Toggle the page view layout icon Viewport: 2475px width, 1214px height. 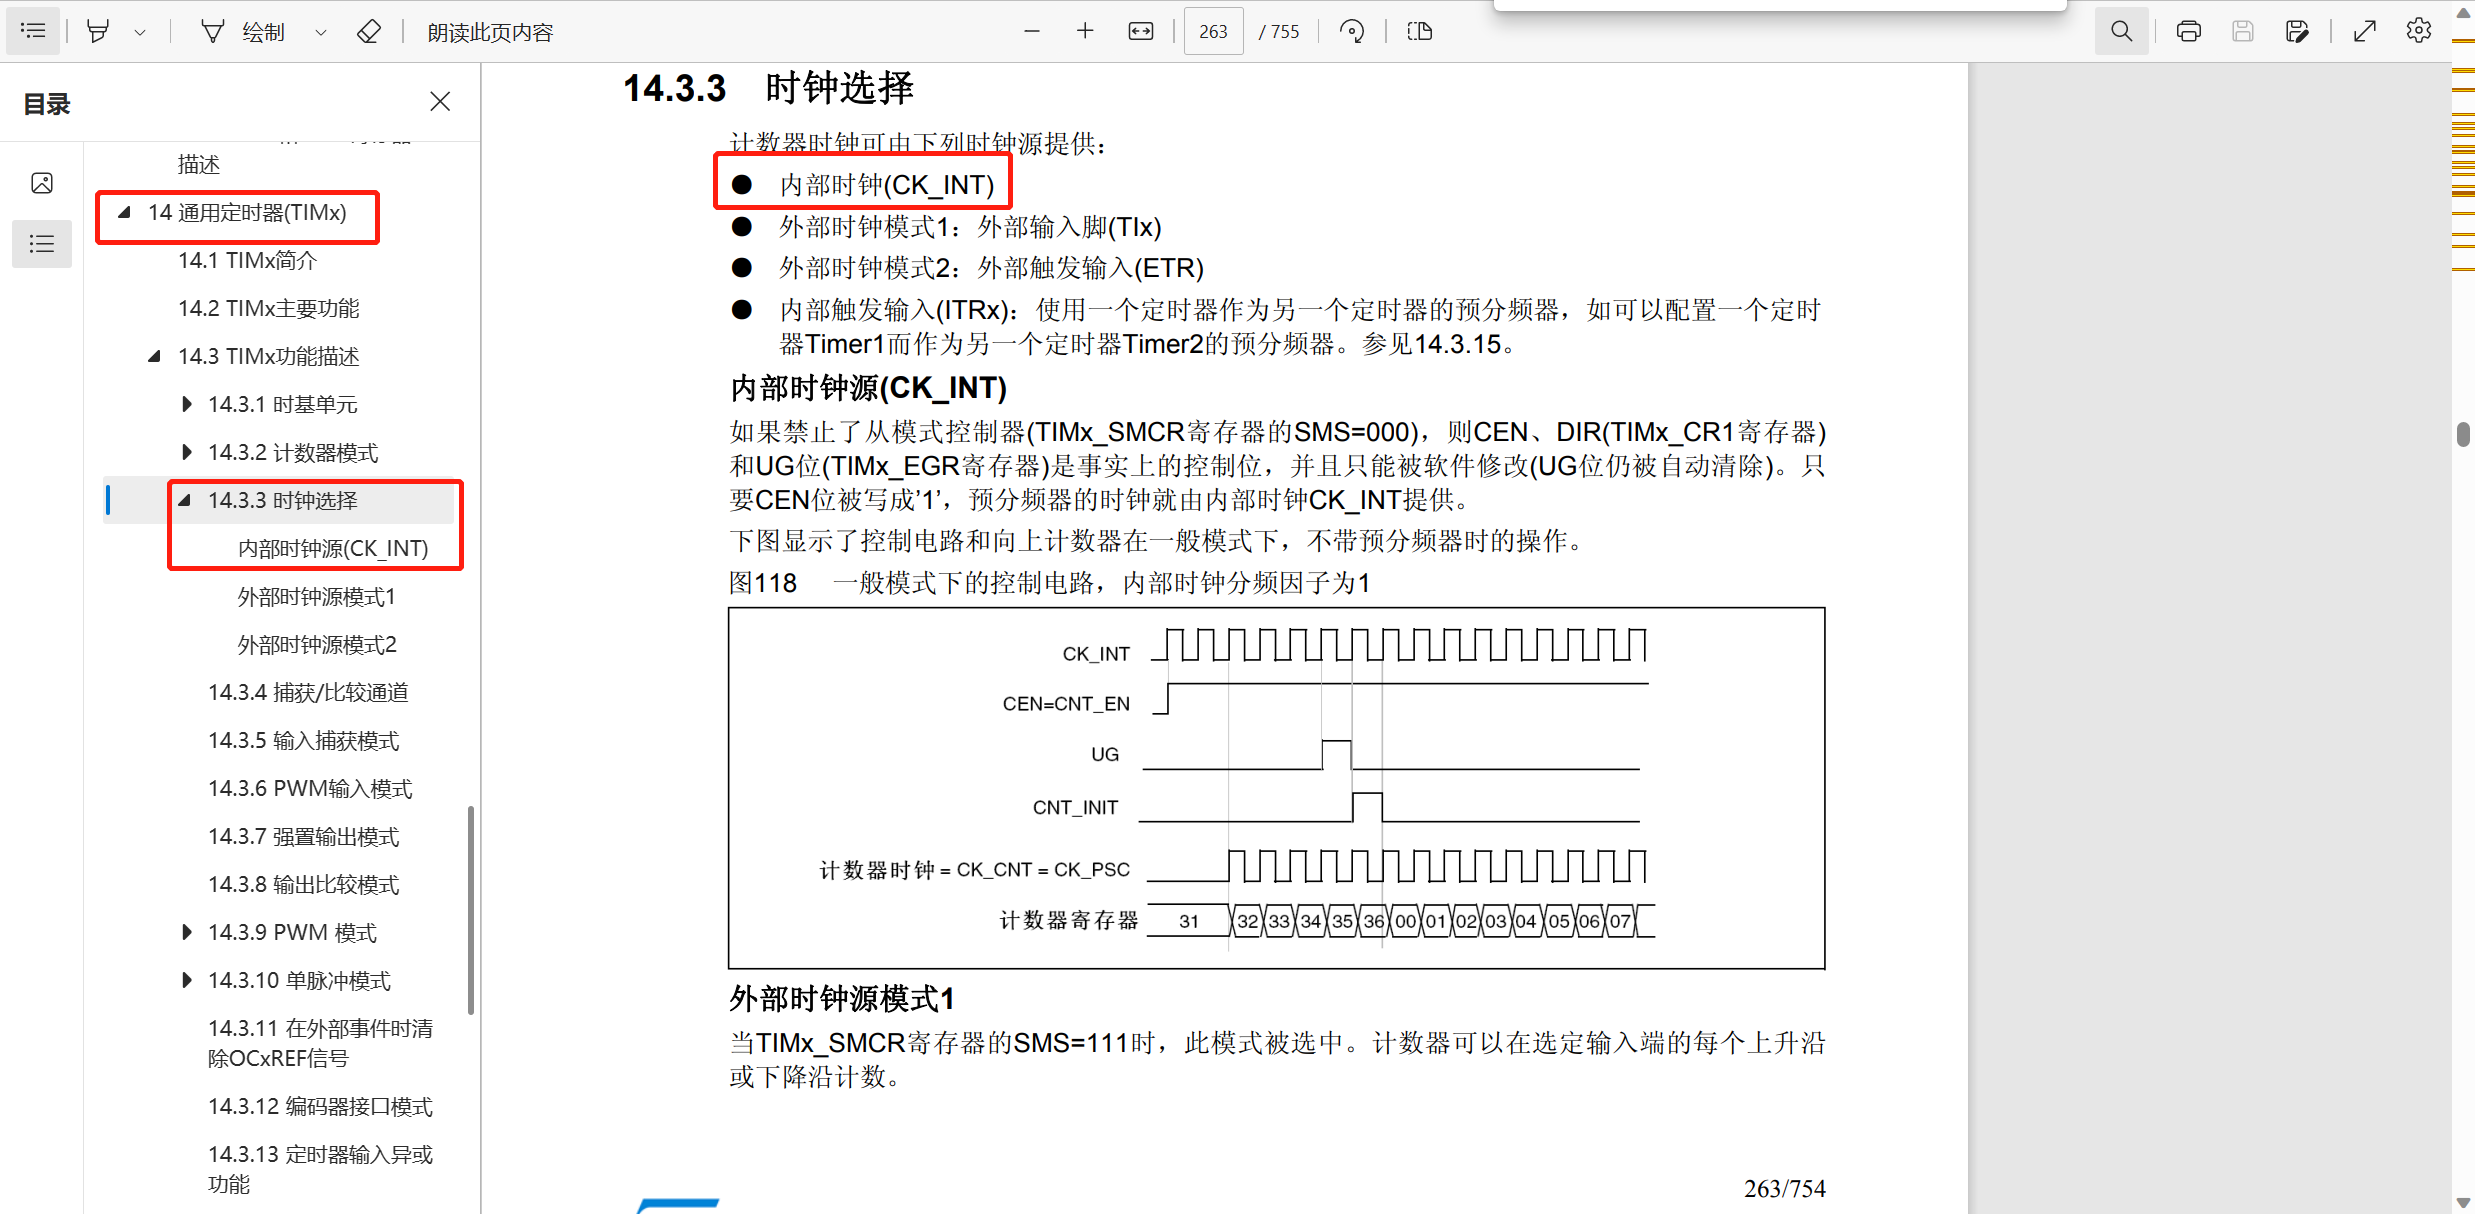1419,31
